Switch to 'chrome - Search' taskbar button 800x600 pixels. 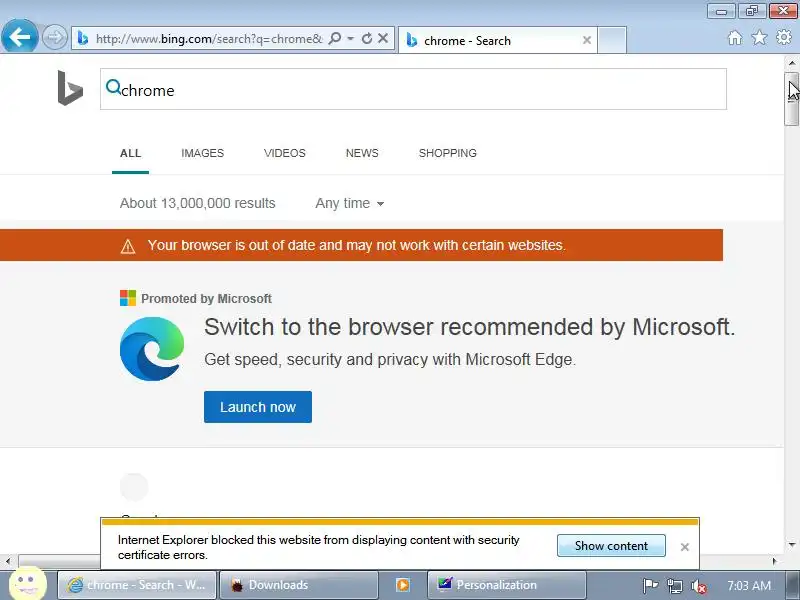click(137, 585)
